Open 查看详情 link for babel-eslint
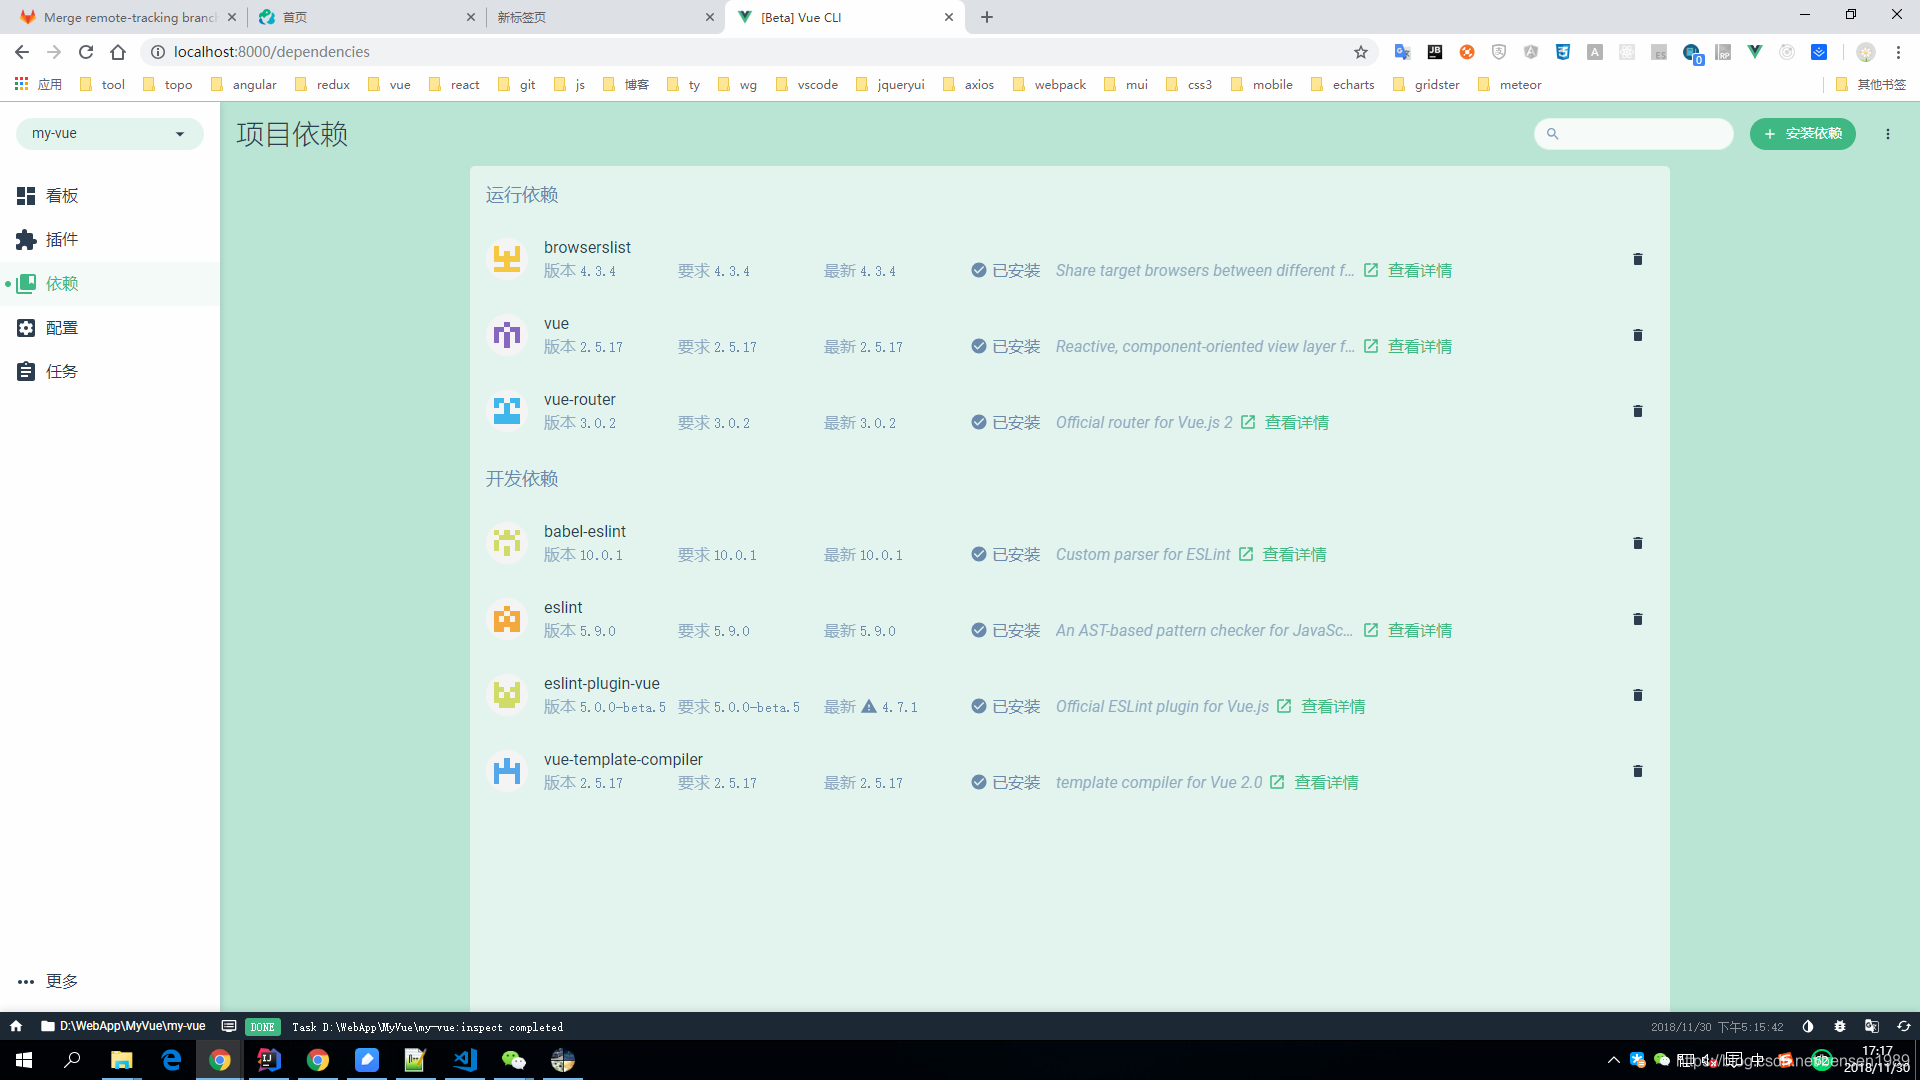 tap(1283, 555)
